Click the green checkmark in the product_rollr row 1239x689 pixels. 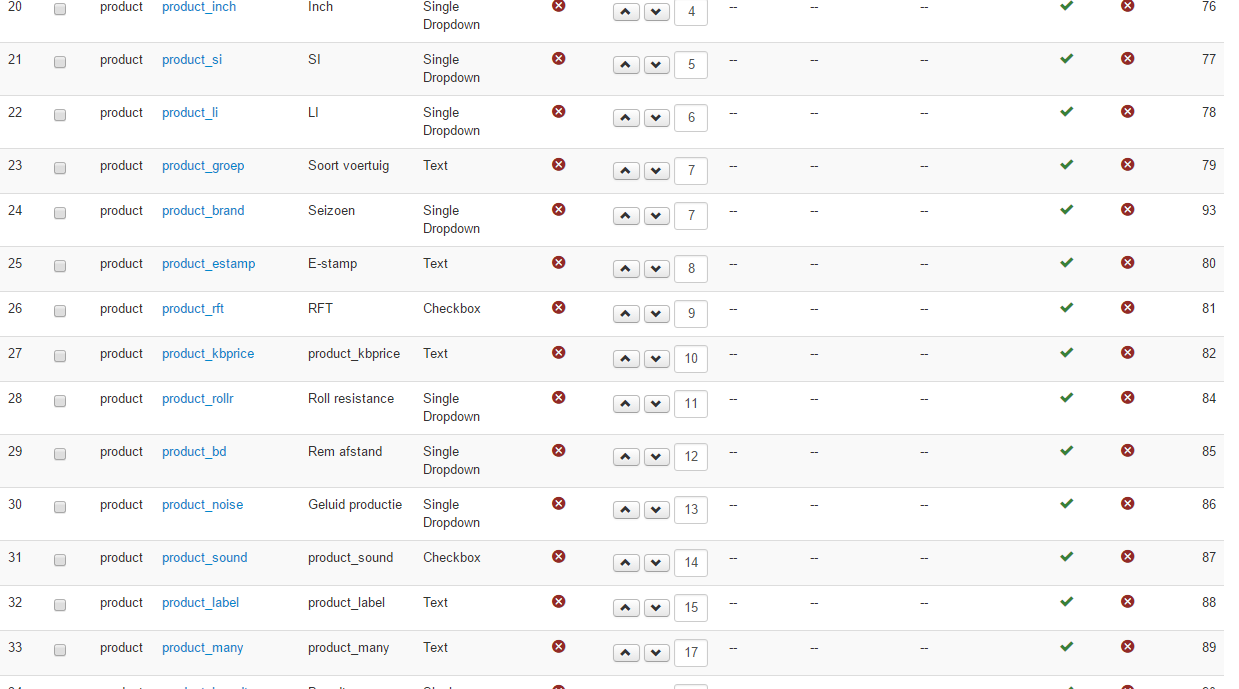coord(1067,398)
